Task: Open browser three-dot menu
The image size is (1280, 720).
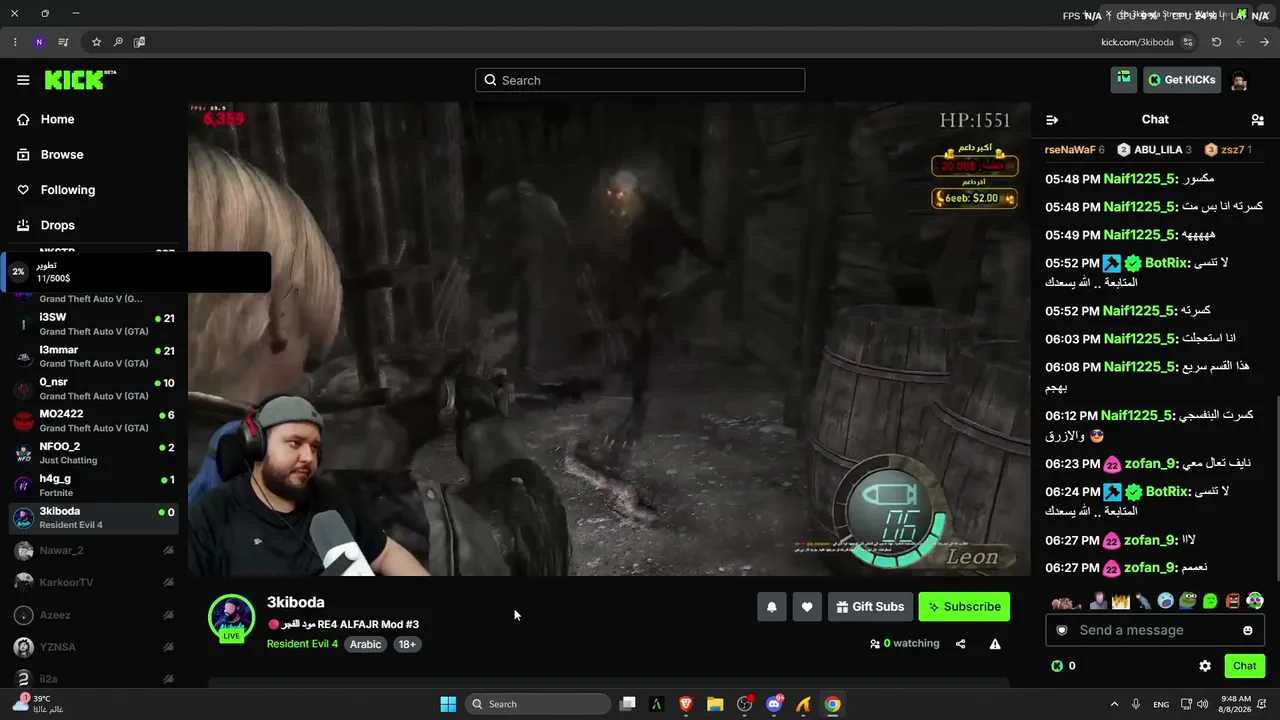Action: (x=15, y=42)
